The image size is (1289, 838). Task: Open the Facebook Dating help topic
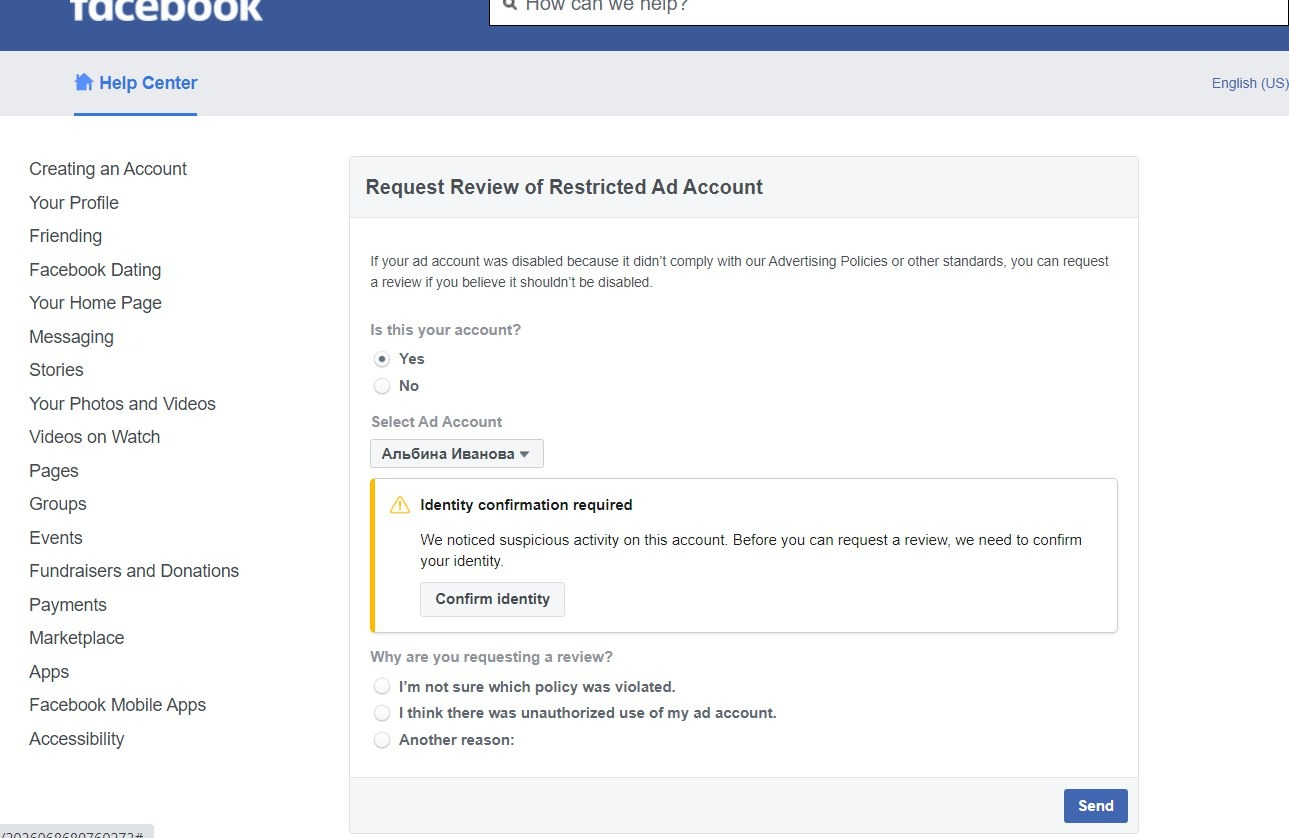coord(95,270)
